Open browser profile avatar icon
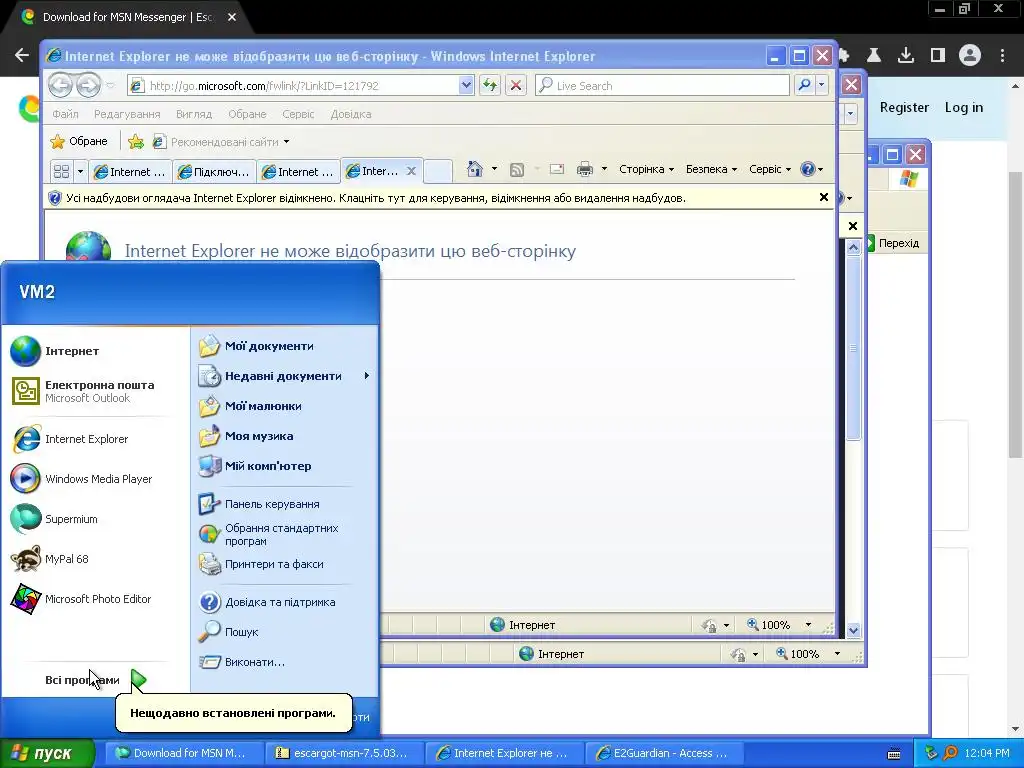The image size is (1024, 768). [x=970, y=56]
